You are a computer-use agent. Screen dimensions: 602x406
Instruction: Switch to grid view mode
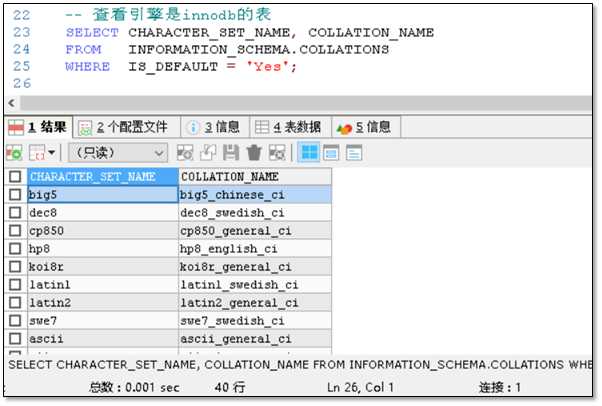309,152
